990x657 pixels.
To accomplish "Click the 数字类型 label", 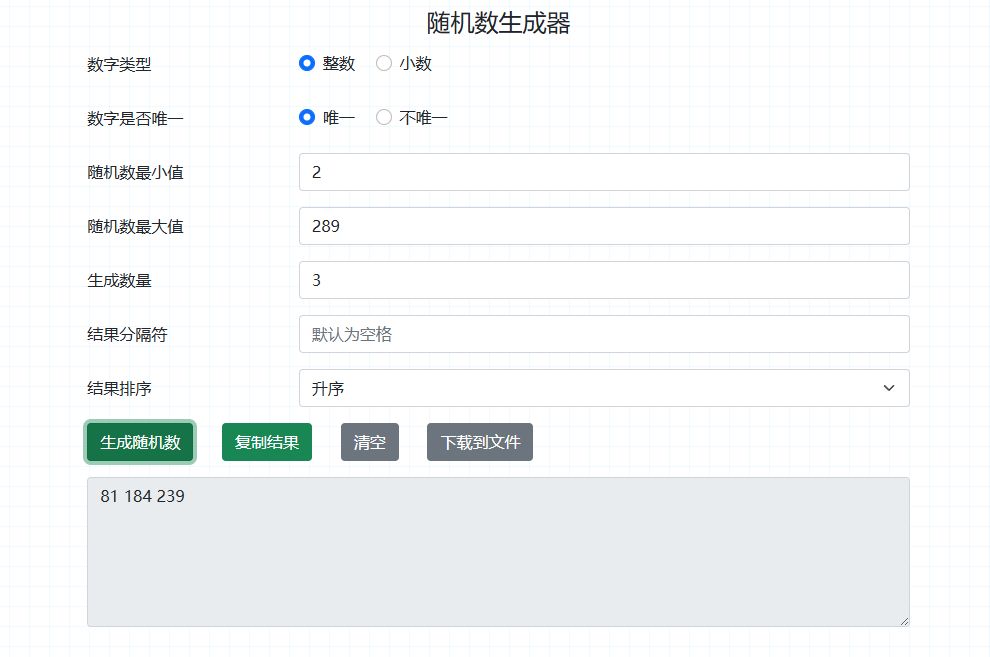I will (x=119, y=64).
